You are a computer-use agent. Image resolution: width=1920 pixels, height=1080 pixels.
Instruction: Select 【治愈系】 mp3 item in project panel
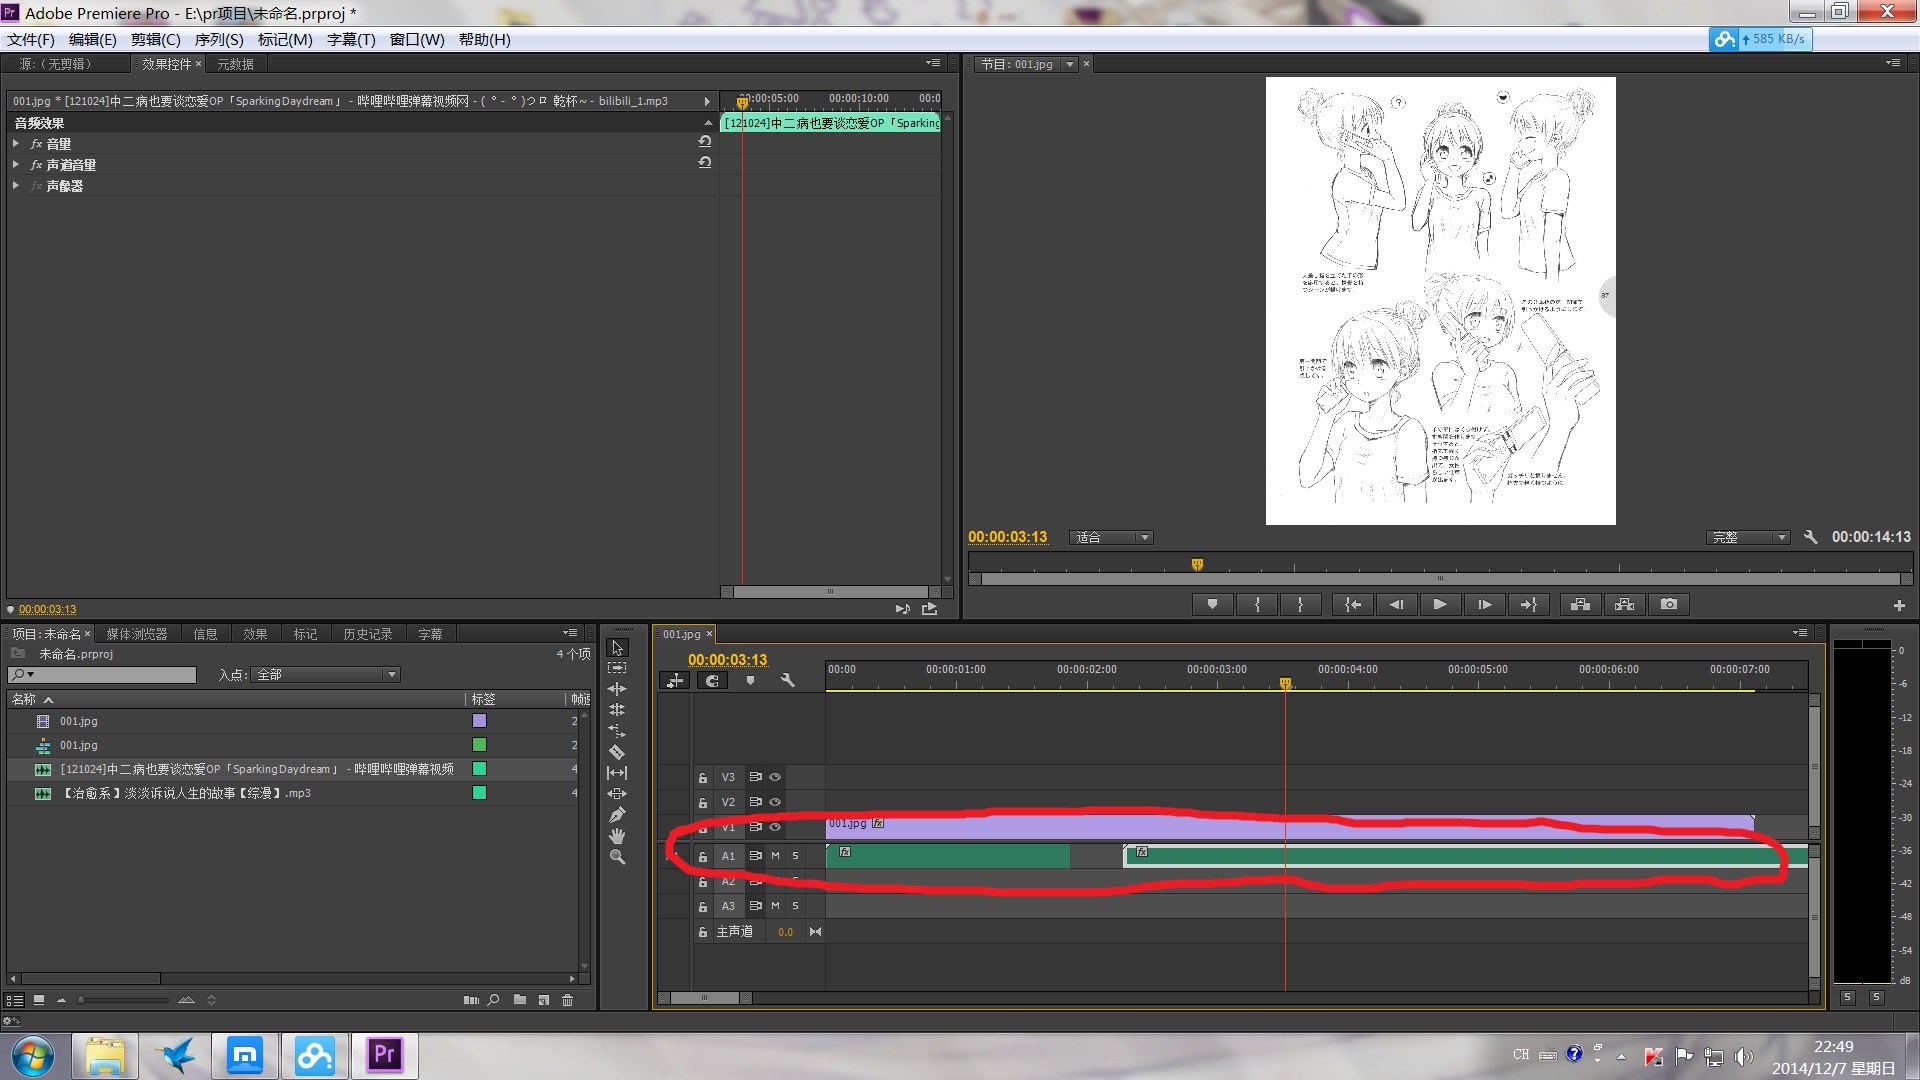tap(186, 793)
